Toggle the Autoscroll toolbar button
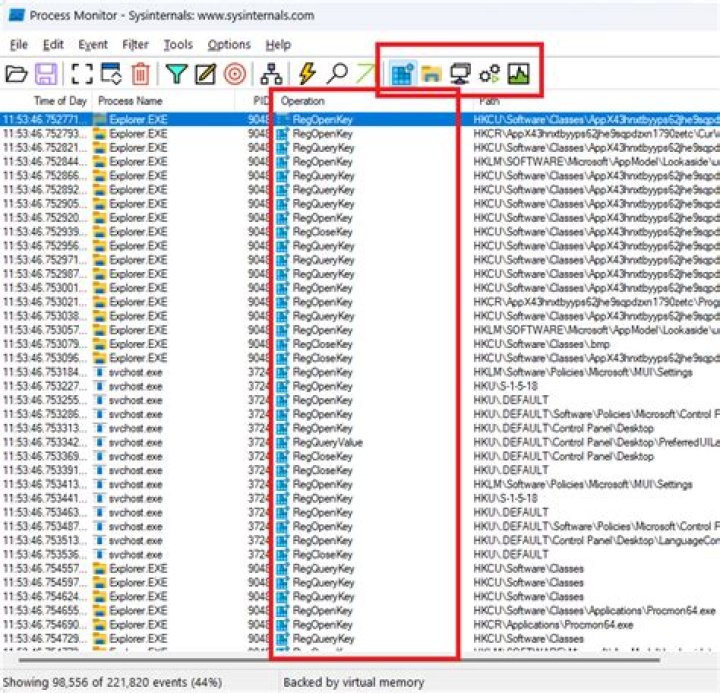Viewport: 720px width, 693px height. point(112,73)
